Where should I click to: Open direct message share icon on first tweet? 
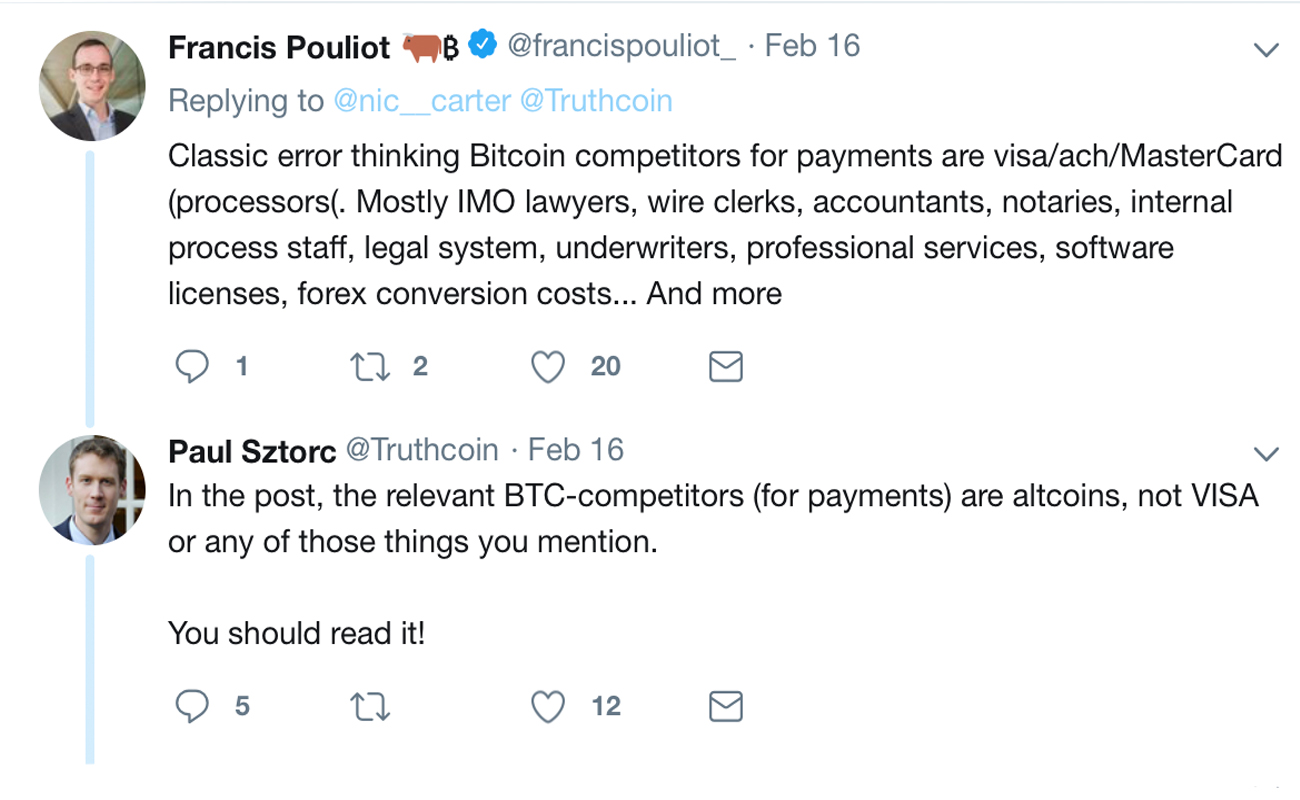(x=725, y=367)
